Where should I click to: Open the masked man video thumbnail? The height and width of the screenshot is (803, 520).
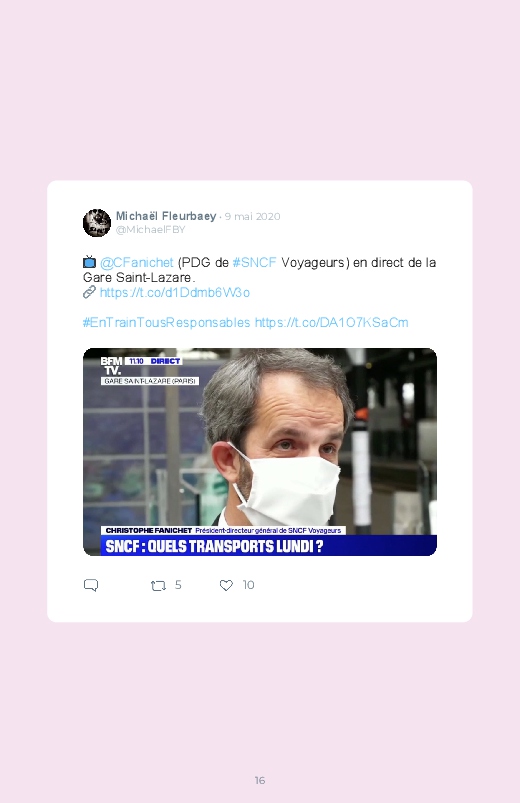click(x=260, y=452)
